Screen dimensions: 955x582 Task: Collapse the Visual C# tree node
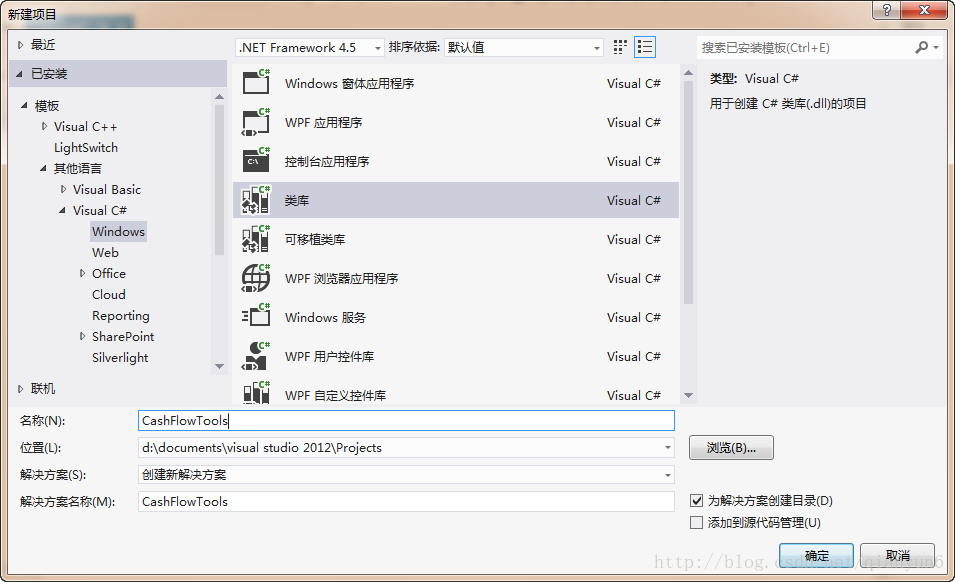click(62, 210)
